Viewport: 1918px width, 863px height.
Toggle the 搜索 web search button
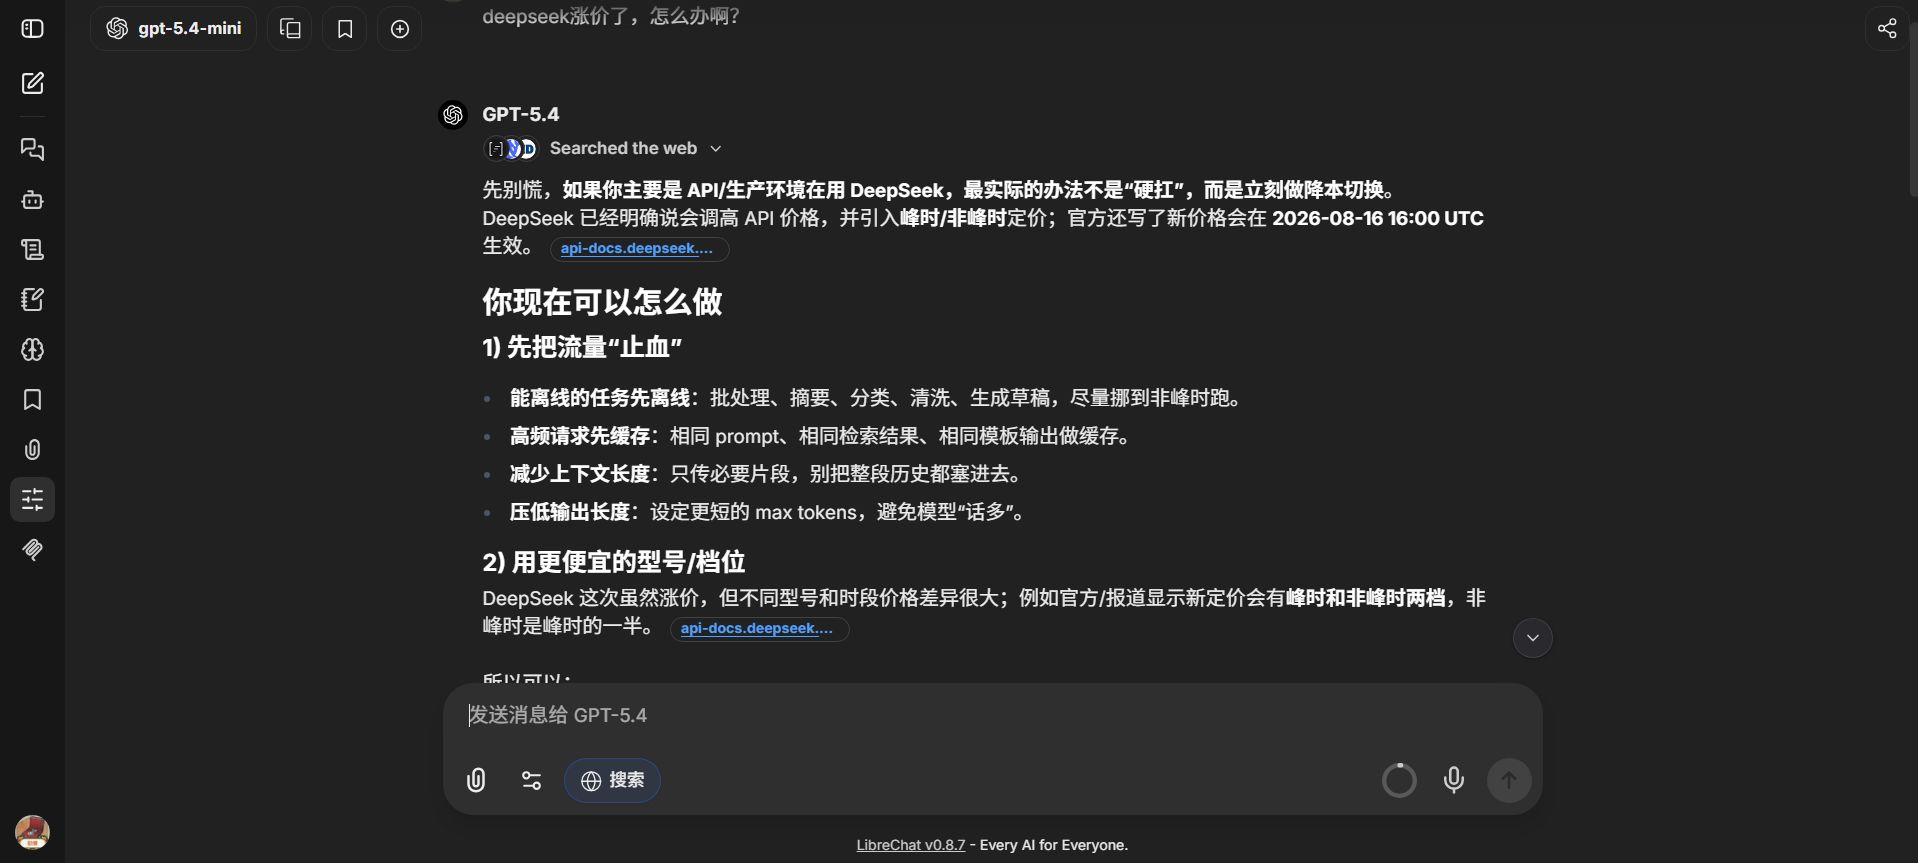[x=612, y=780]
